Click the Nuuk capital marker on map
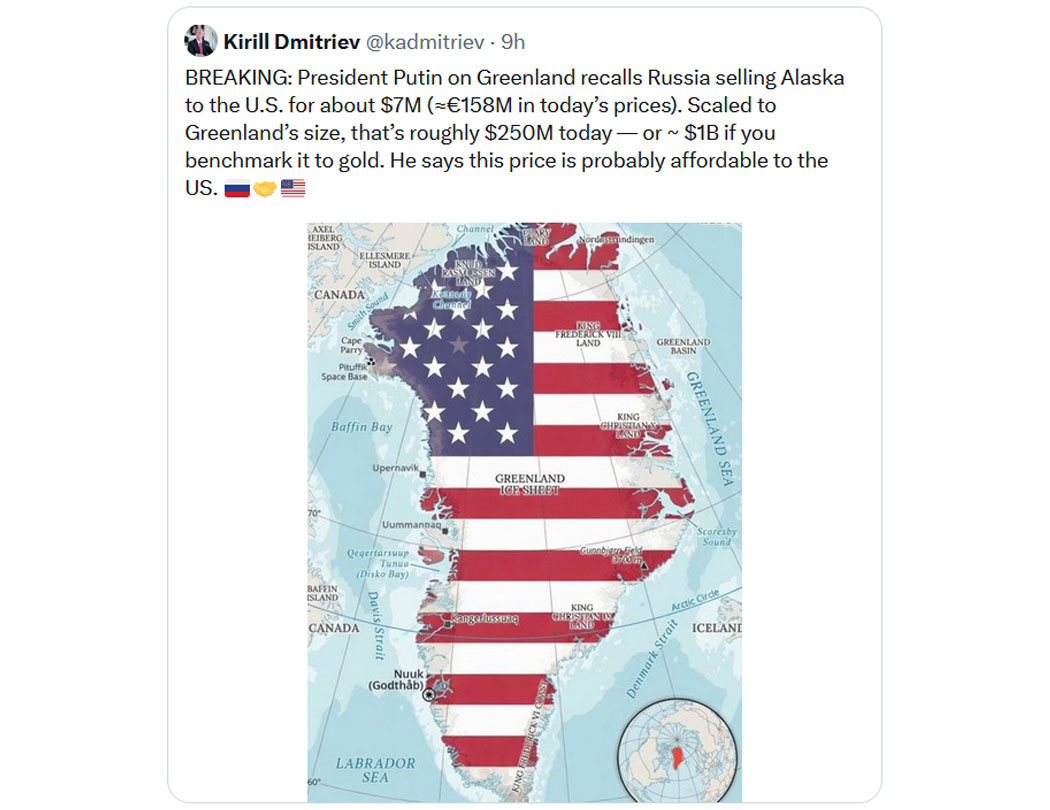 [429, 695]
